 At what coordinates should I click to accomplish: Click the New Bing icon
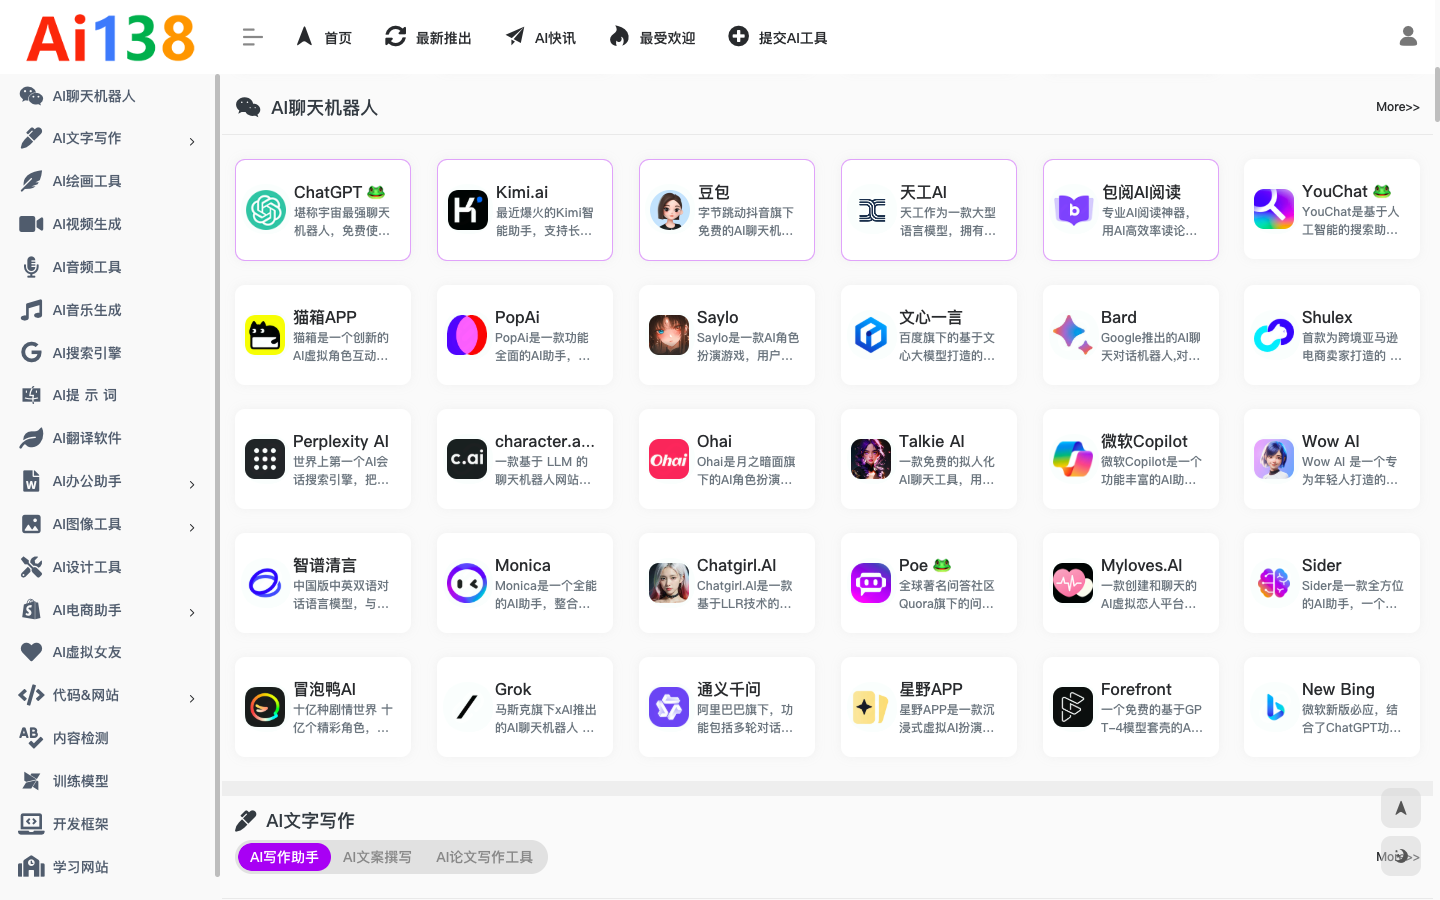pos(1274,707)
